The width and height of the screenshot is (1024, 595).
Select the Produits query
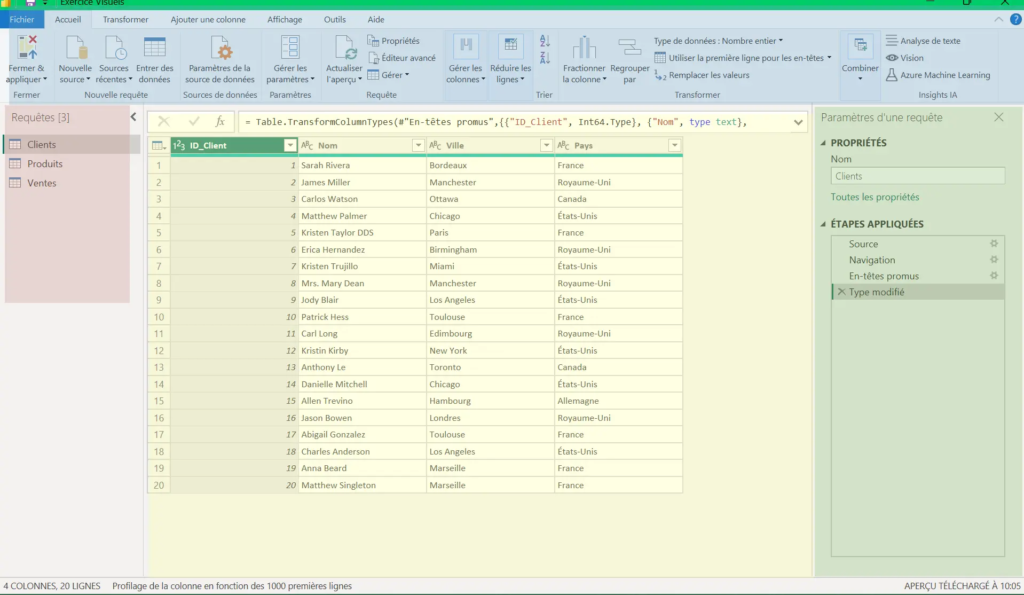pos(45,164)
